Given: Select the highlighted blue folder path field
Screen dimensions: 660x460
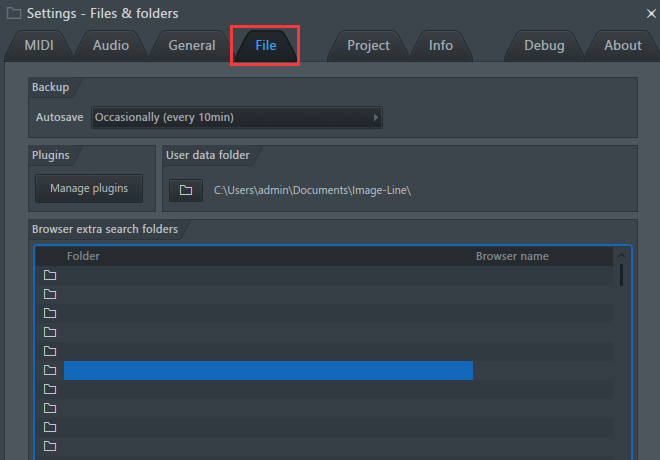Looking at the screenshot, I should point(268,370).
